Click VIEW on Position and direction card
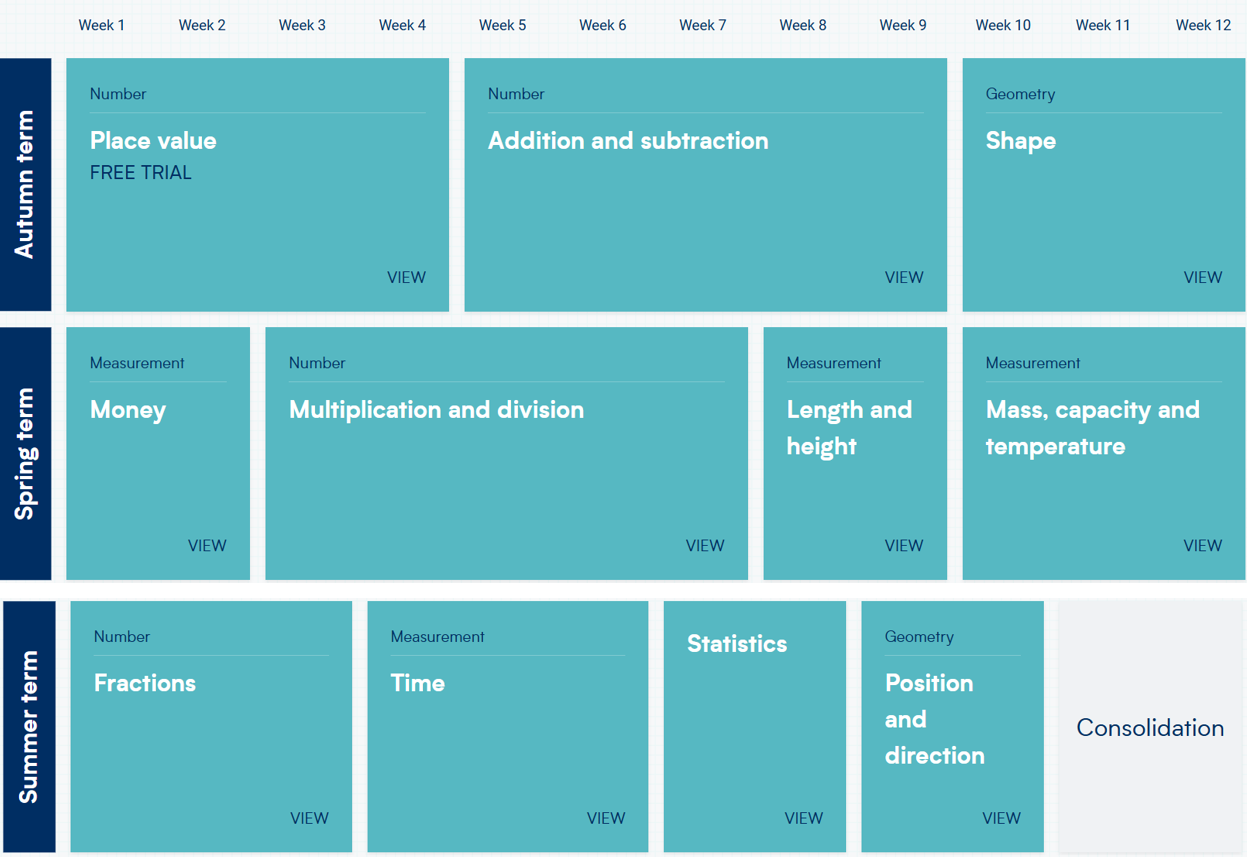The height and width of the screenshot is (857, 1251). [x=1001, y=818]
